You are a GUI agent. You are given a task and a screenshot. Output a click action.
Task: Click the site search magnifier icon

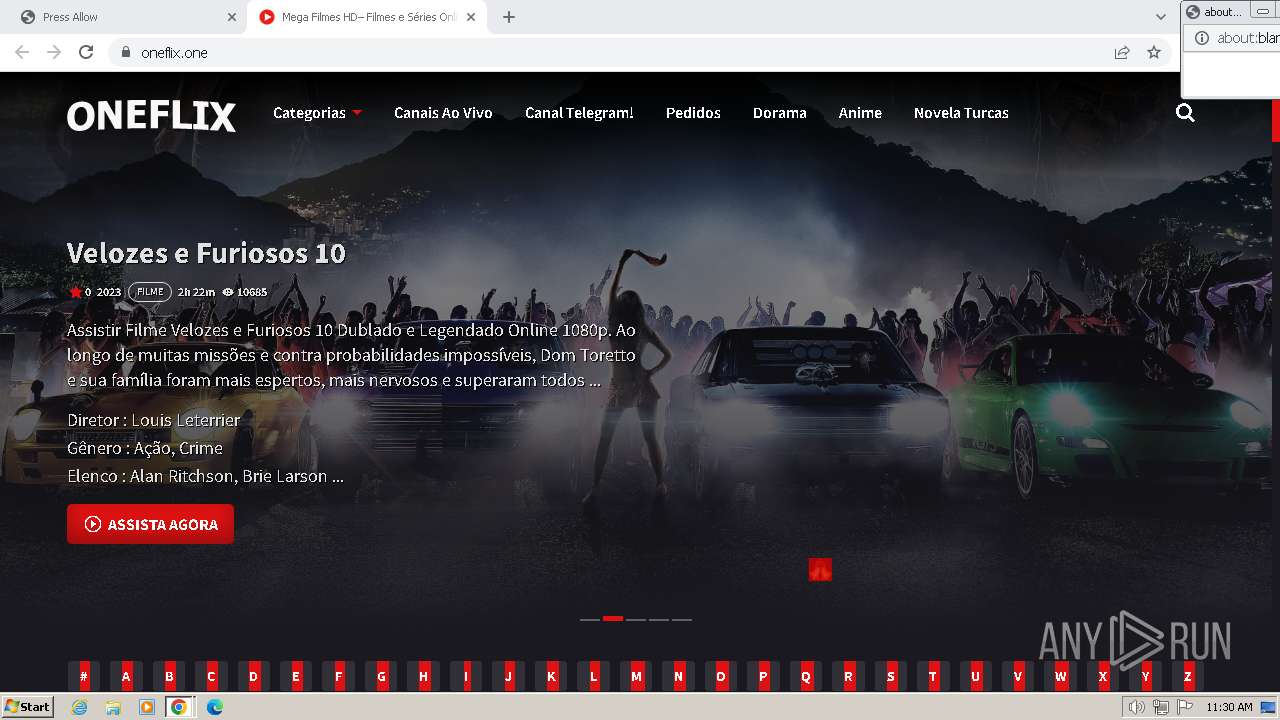pos(1185,113)
